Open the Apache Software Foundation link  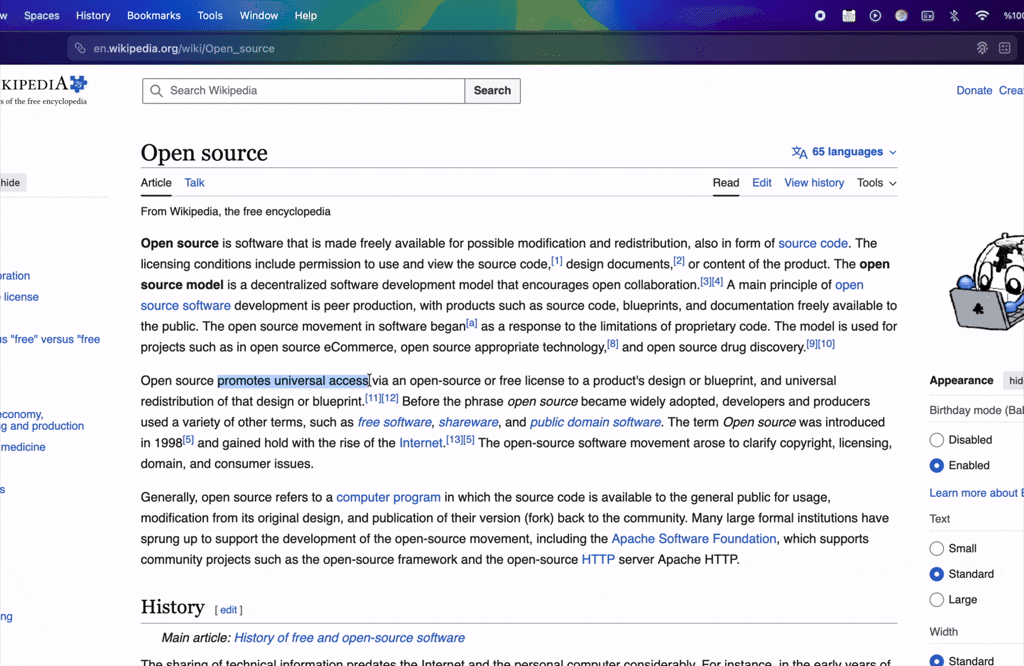(x=694, y=539)
